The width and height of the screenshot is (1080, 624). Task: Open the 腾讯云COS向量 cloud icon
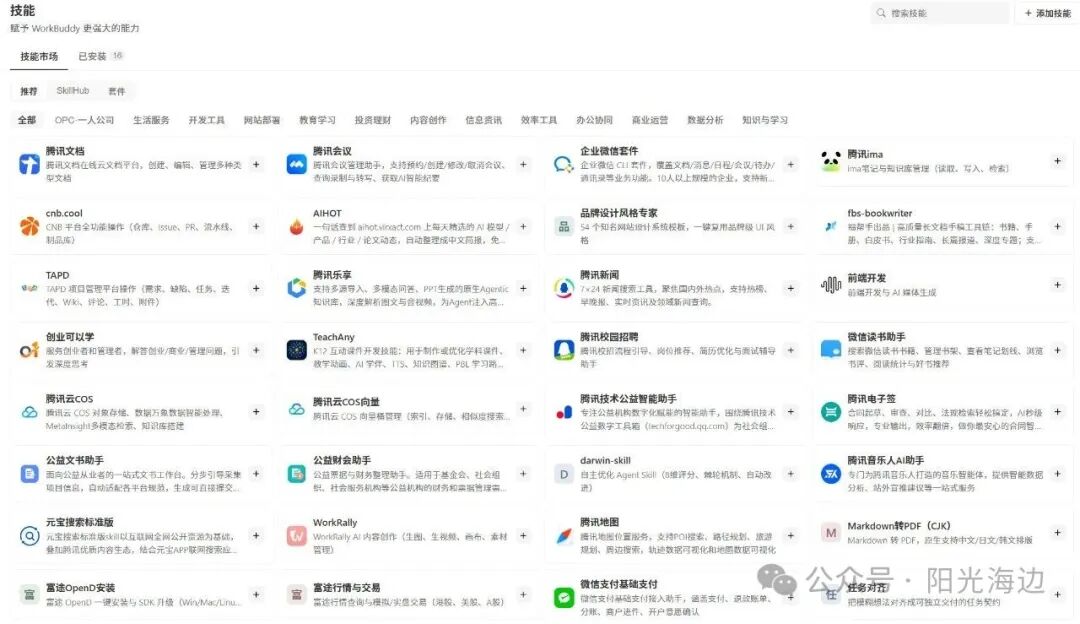[296, 408]
